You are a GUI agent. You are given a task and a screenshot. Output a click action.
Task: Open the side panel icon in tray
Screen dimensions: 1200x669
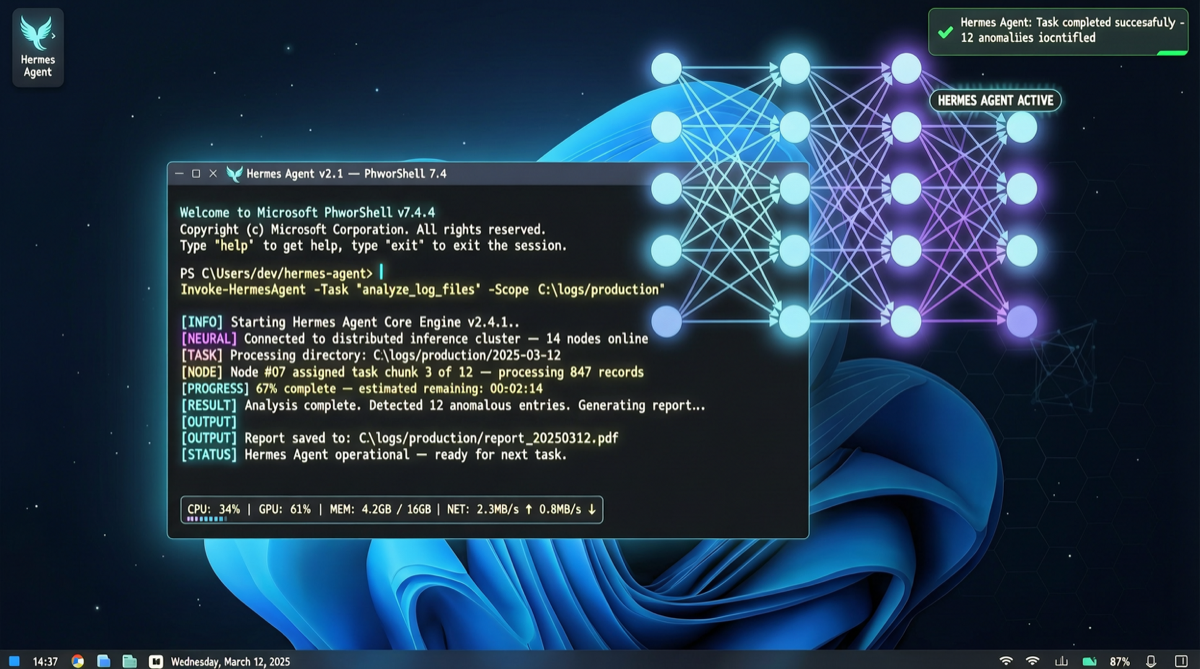[x=1181, y=661]
